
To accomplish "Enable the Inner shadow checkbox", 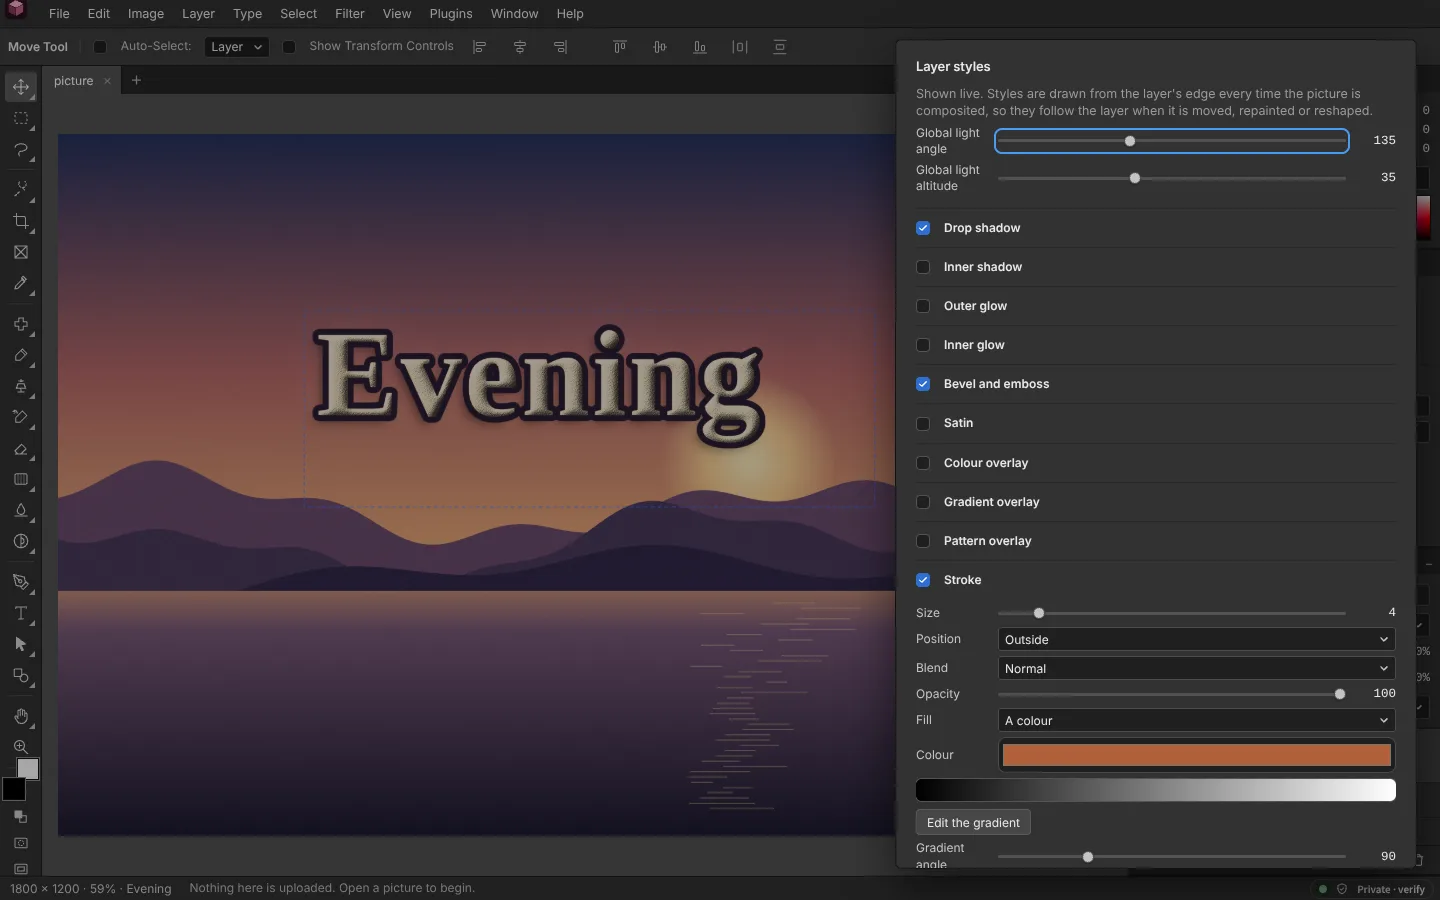I will 923,267.
